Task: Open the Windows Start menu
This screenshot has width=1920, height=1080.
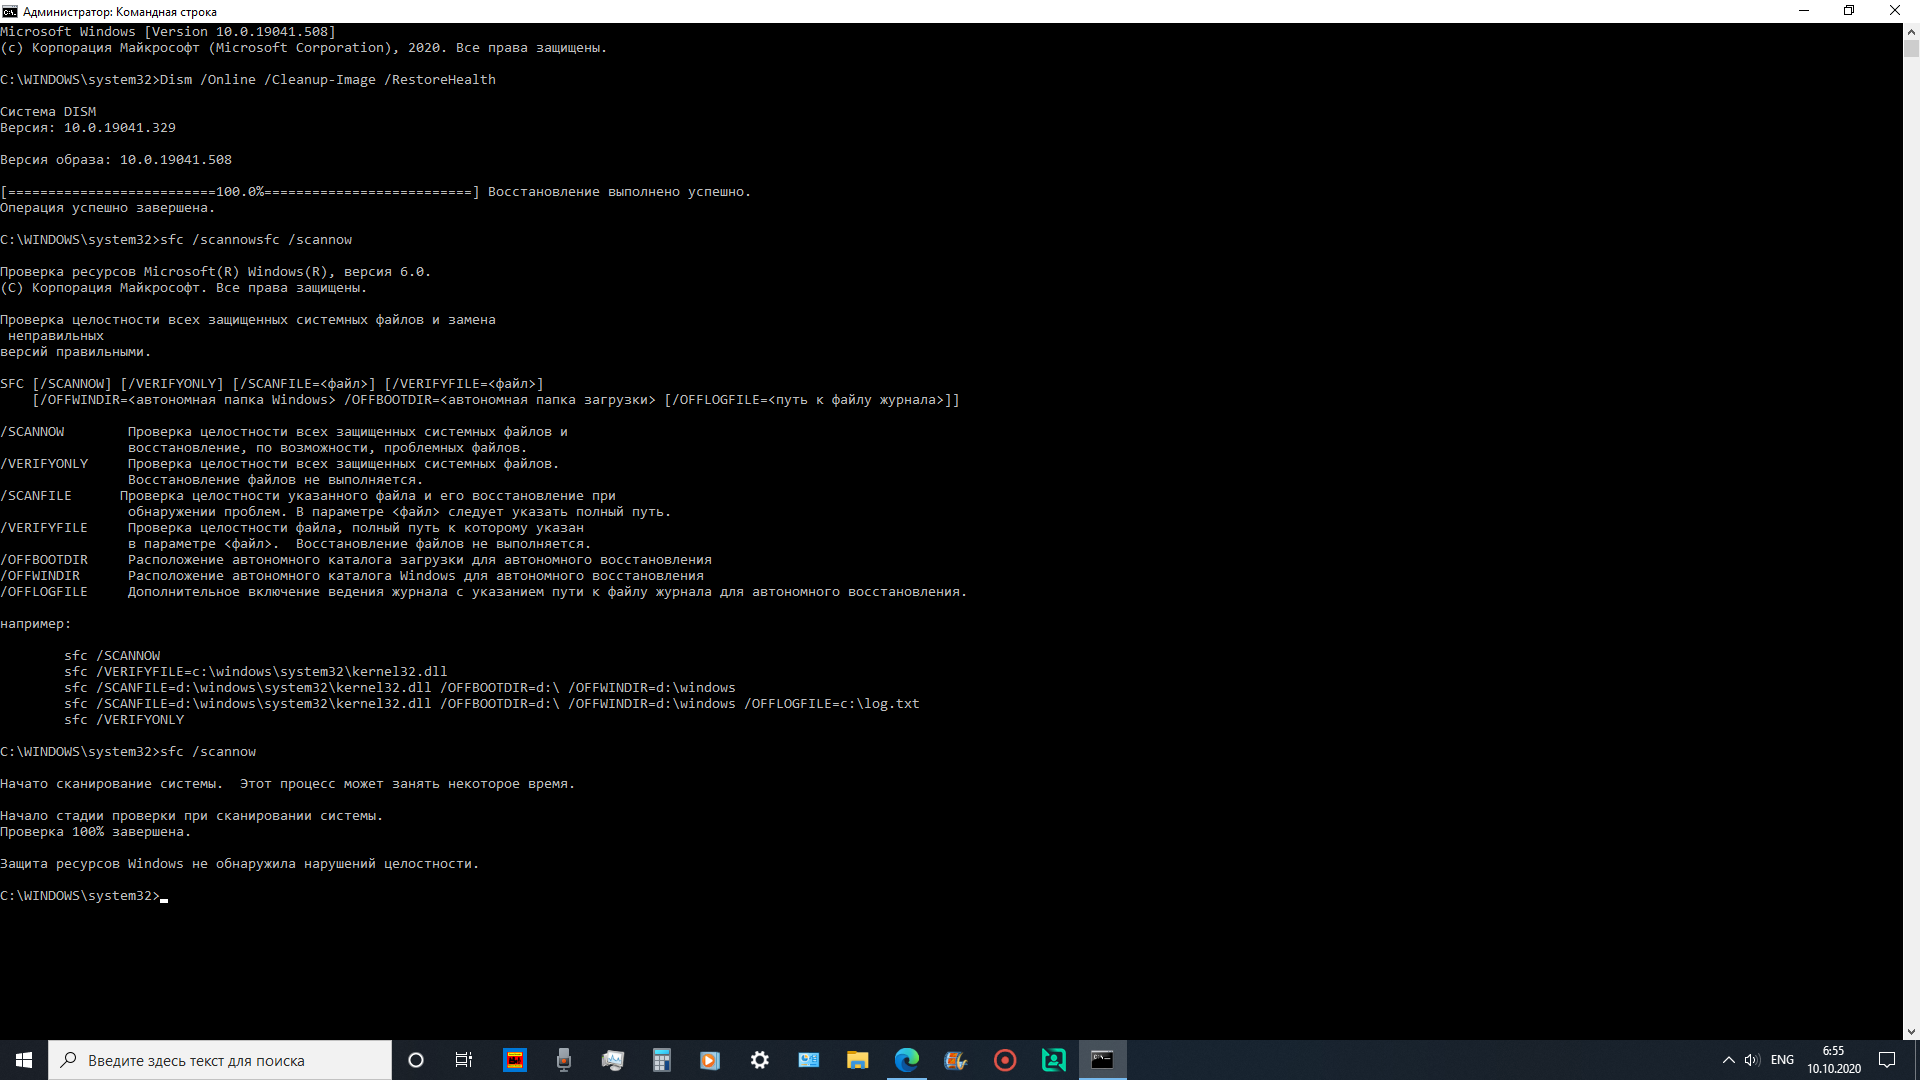Action: tap(24, 1060)
